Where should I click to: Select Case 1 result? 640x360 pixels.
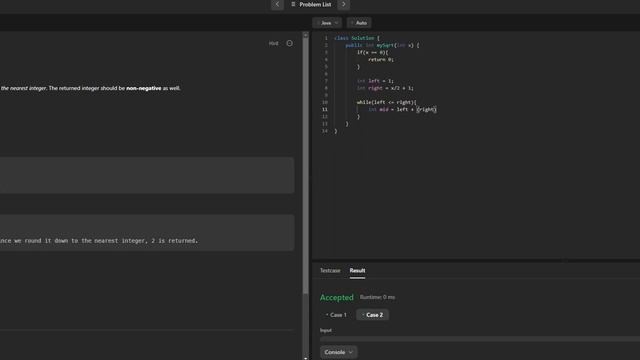tap(336, 315)
